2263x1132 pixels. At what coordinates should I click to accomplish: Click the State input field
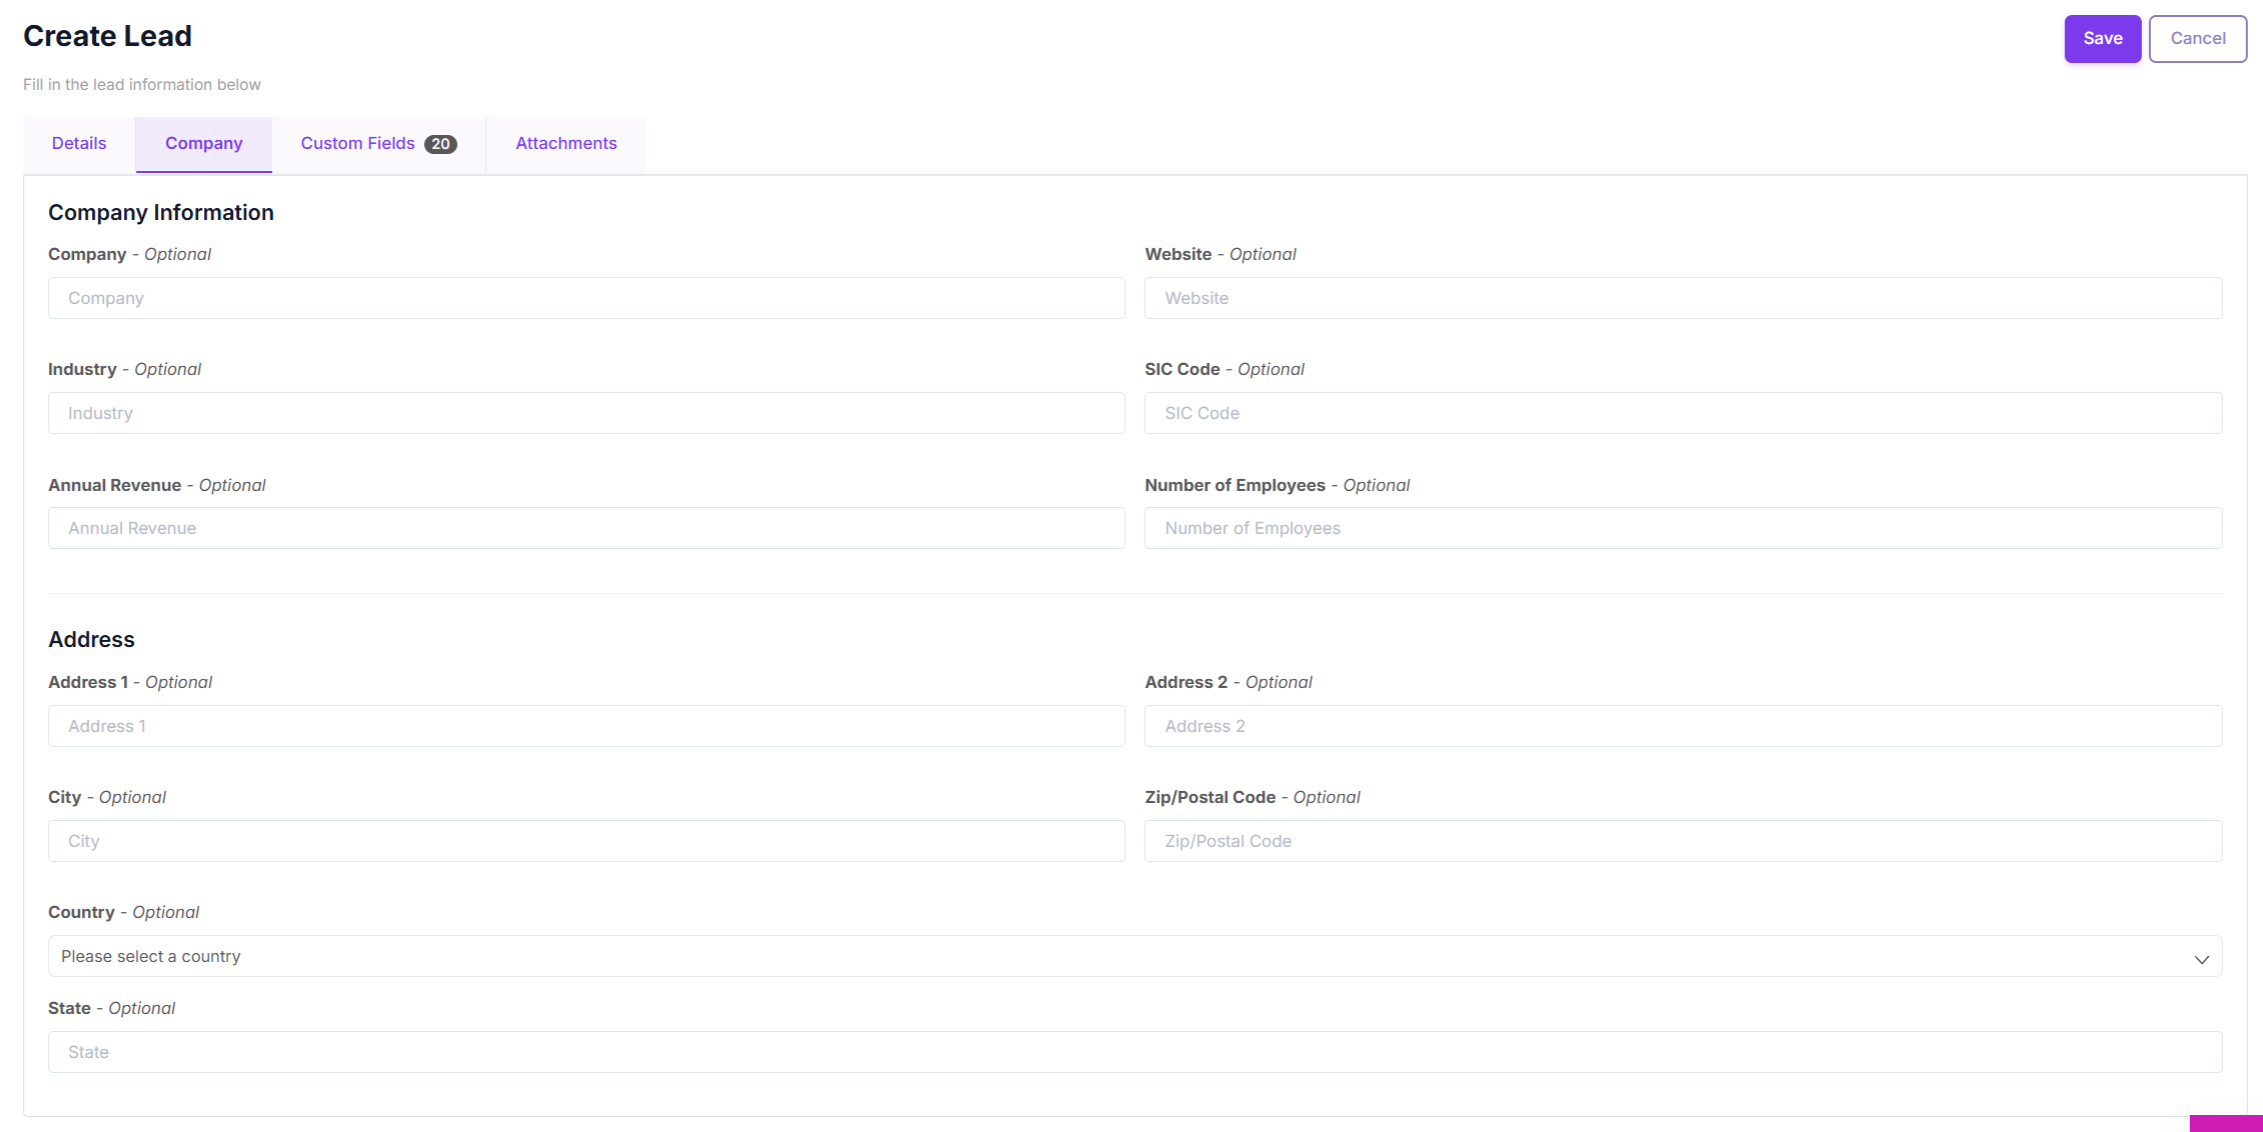click(1135, 1052)
